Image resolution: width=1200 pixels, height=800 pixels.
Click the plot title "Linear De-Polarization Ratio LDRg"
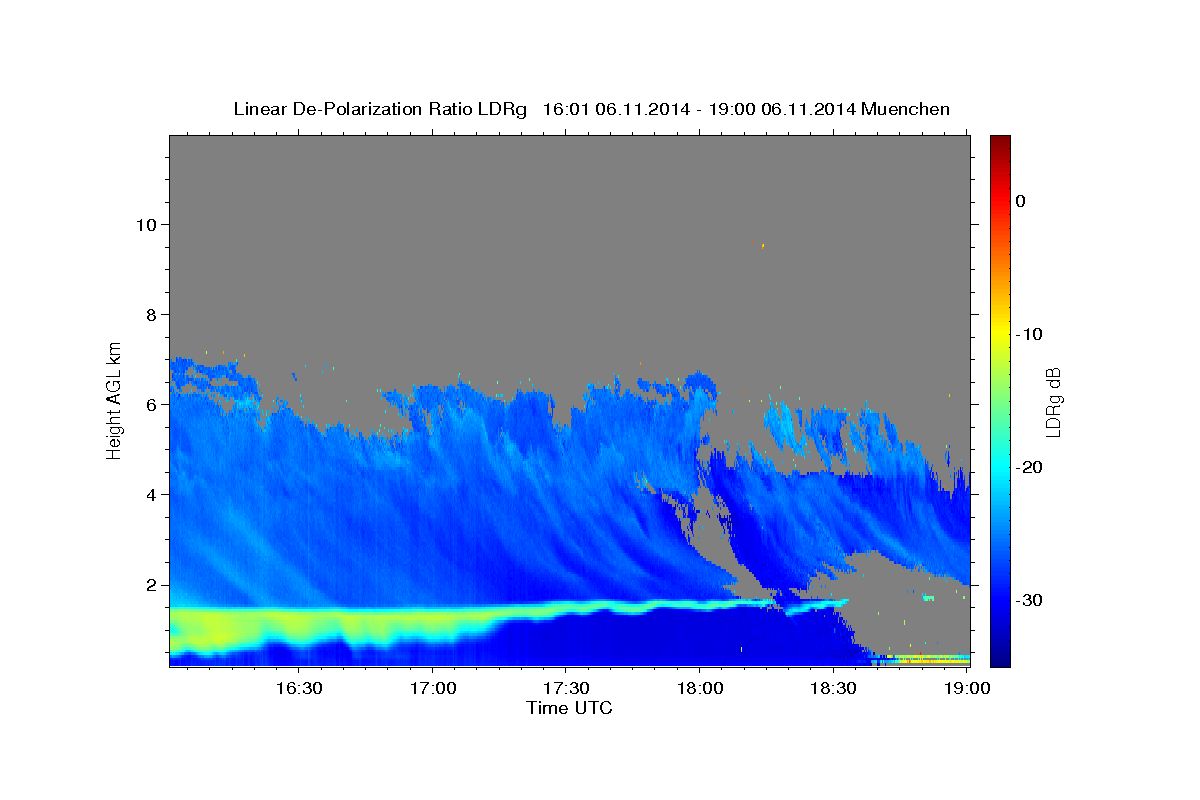pyautogui.click(x=379, y=109)
